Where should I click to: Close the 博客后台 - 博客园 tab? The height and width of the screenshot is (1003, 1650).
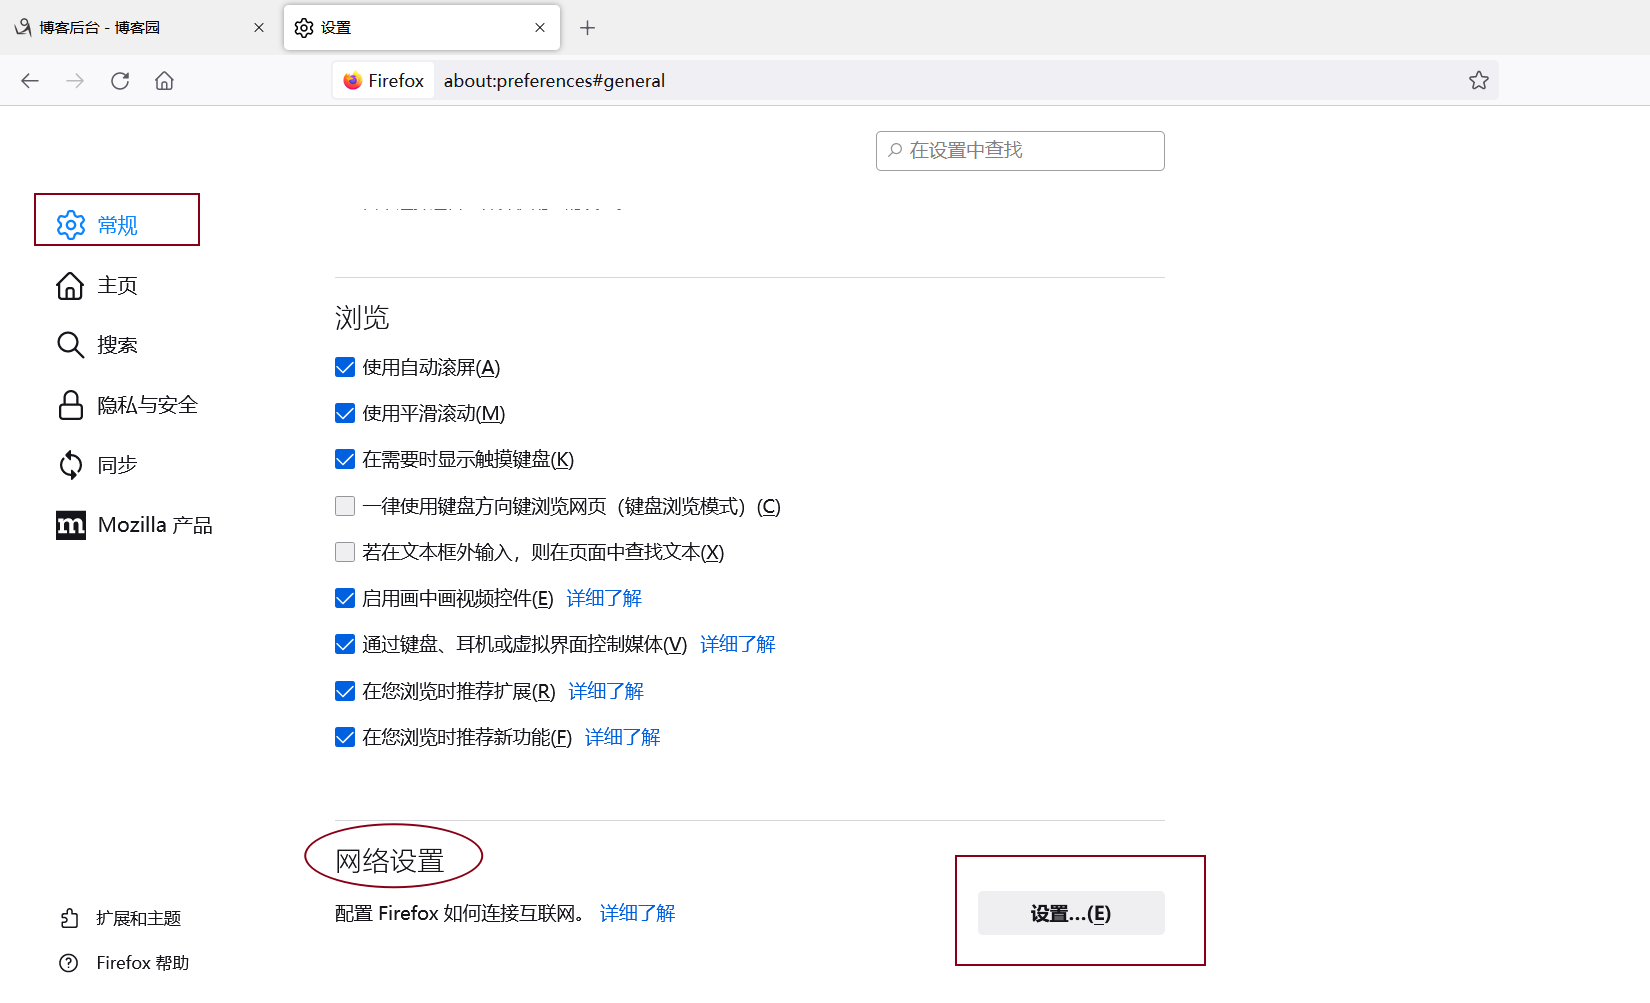pos(259,28)
